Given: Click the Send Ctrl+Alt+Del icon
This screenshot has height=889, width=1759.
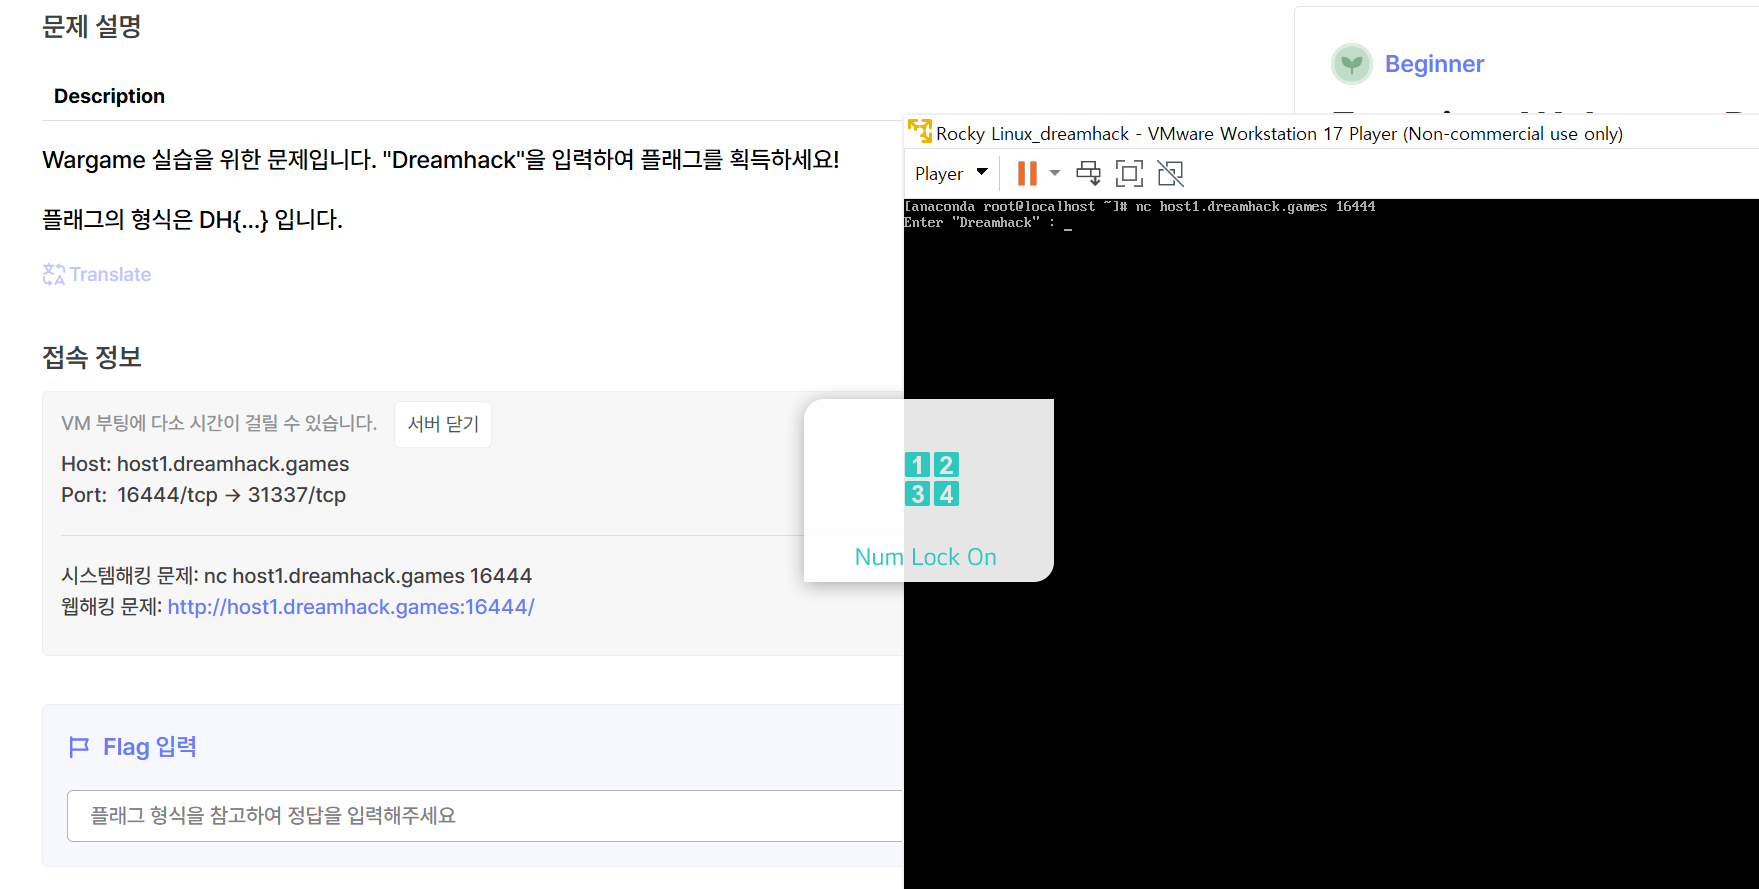Looking at the screenshot, I should click(1088, 174).
